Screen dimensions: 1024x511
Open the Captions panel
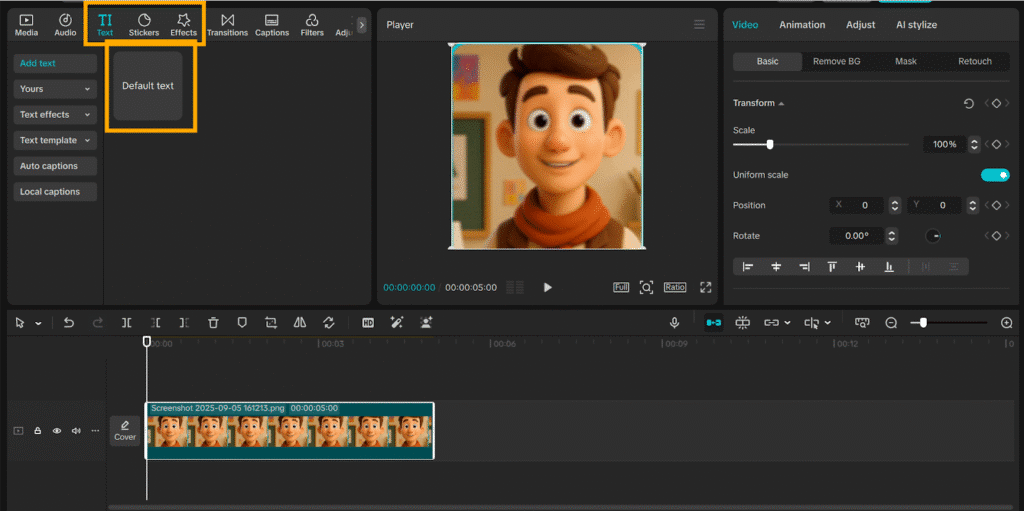(x=272, y=25)
